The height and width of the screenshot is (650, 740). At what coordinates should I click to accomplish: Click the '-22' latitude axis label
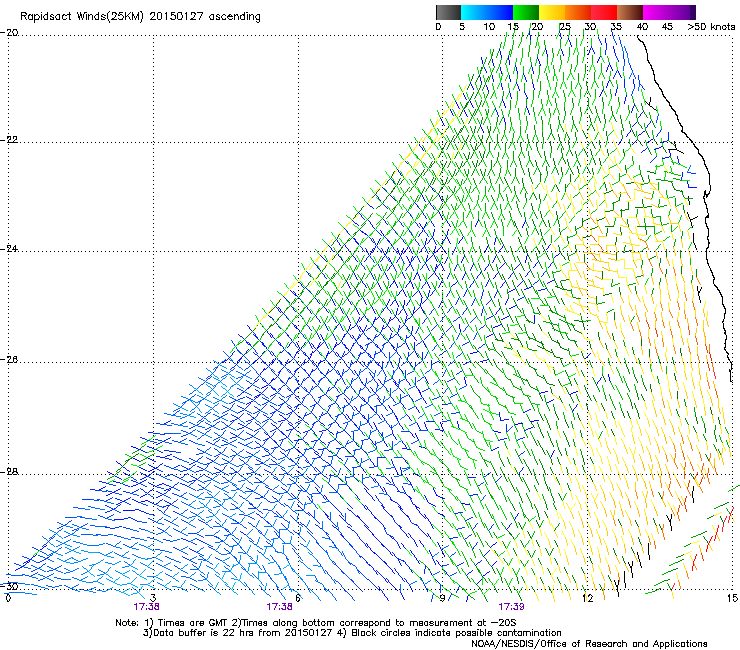click(9, 140)
